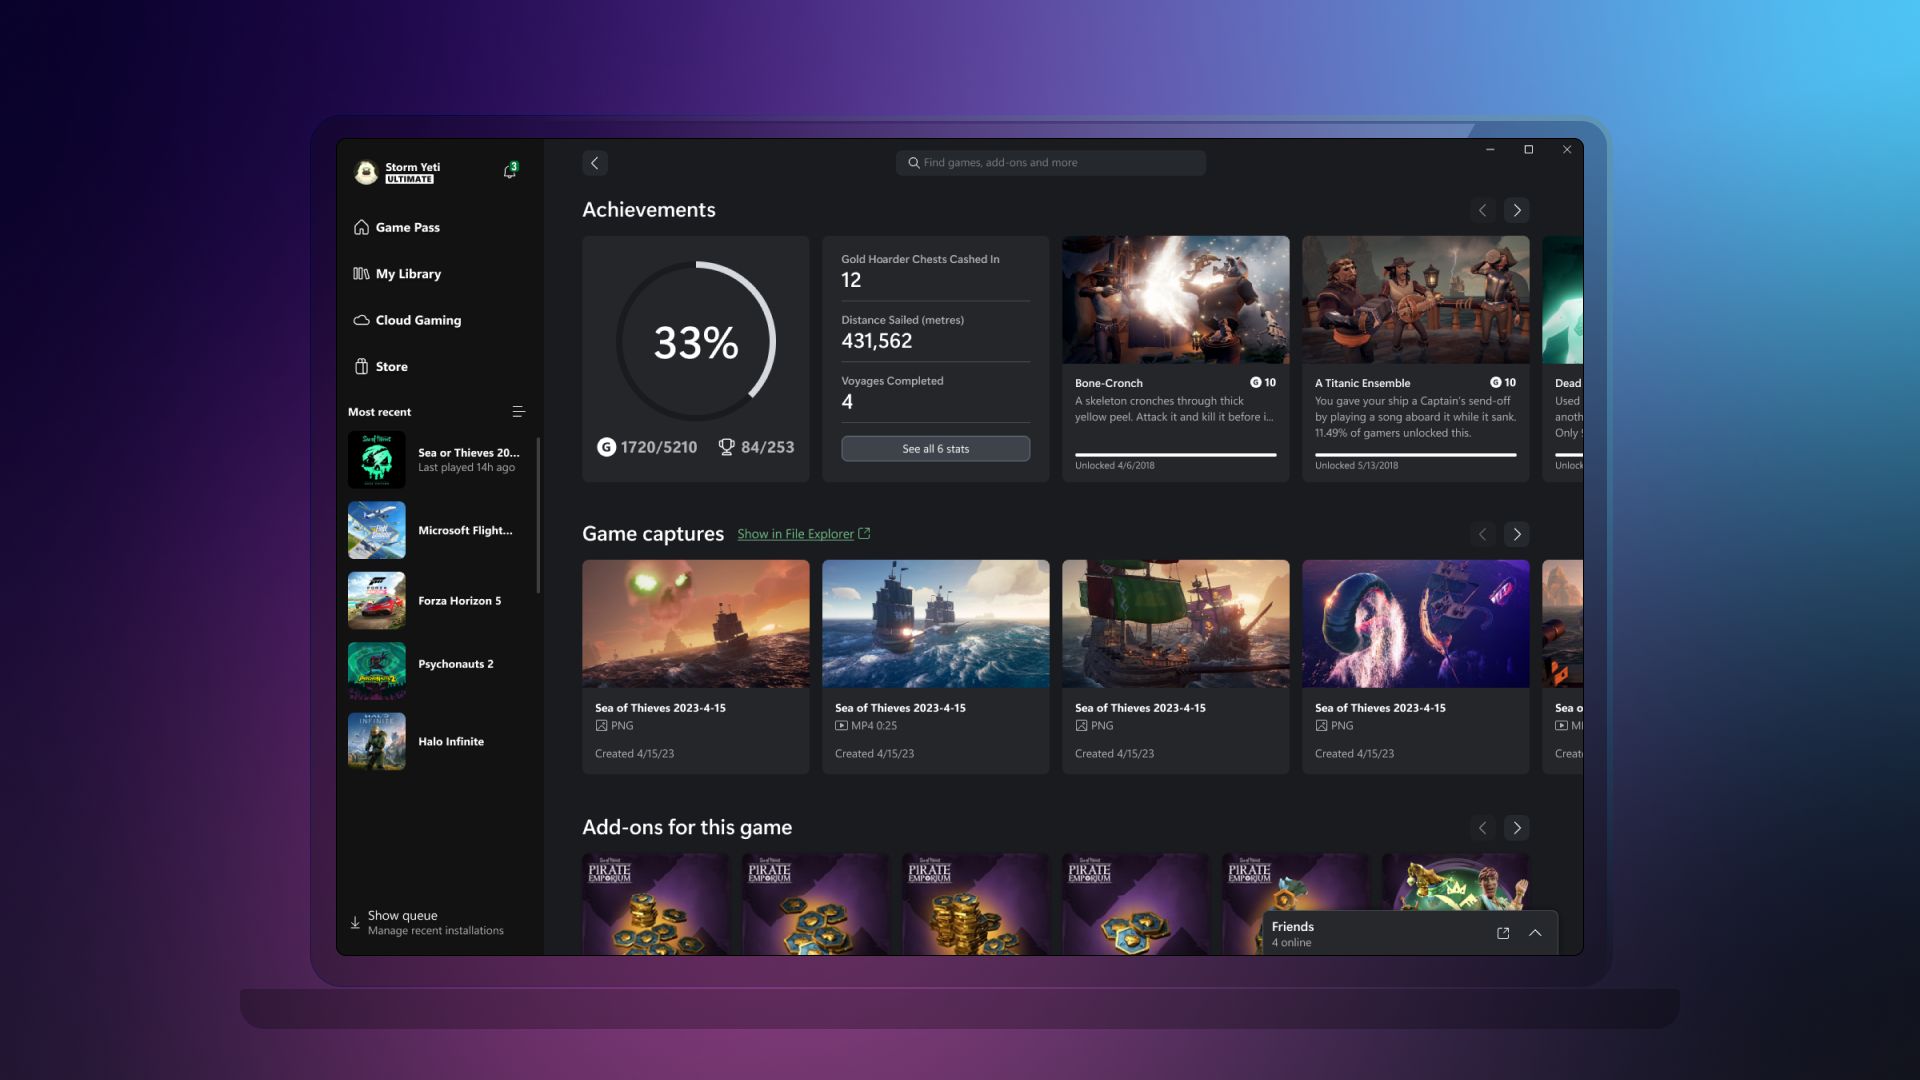Click the Xbox achievement gamerscore icon

coord(607,447)
